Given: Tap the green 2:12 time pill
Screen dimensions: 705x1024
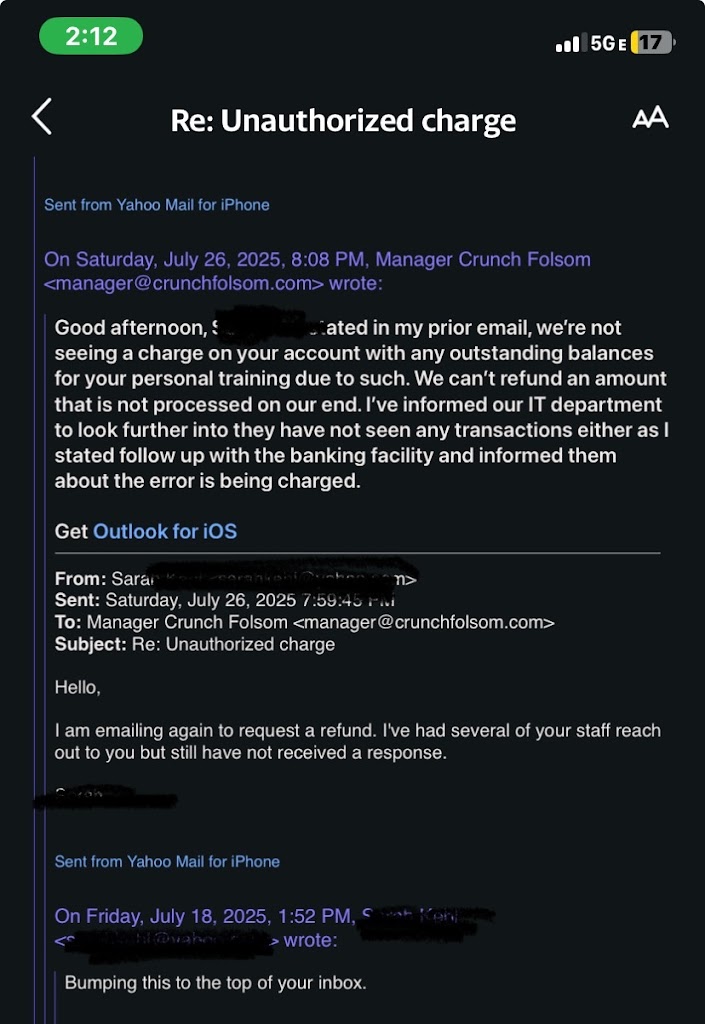Looking at the screenshot, I should point(91,37).
